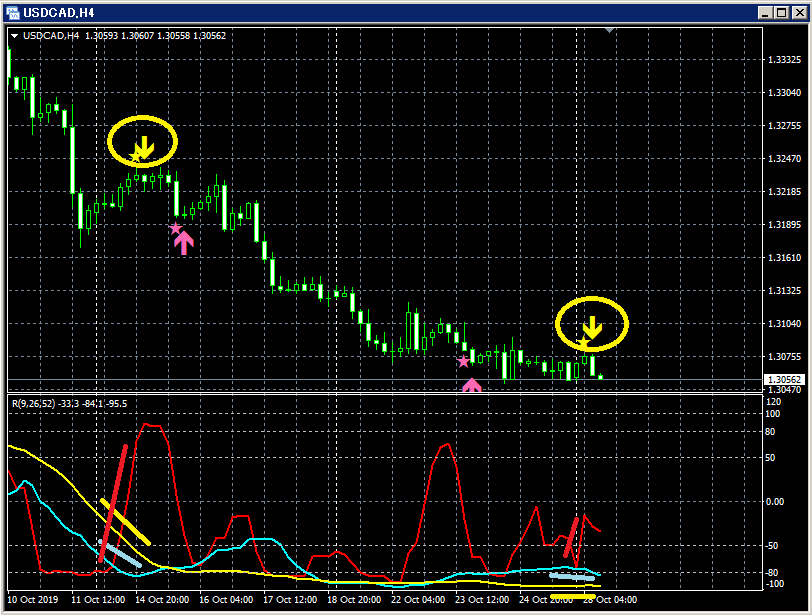Click the 1.31610 price scale label
The image size is (812, 615).
tap(784, 258)
